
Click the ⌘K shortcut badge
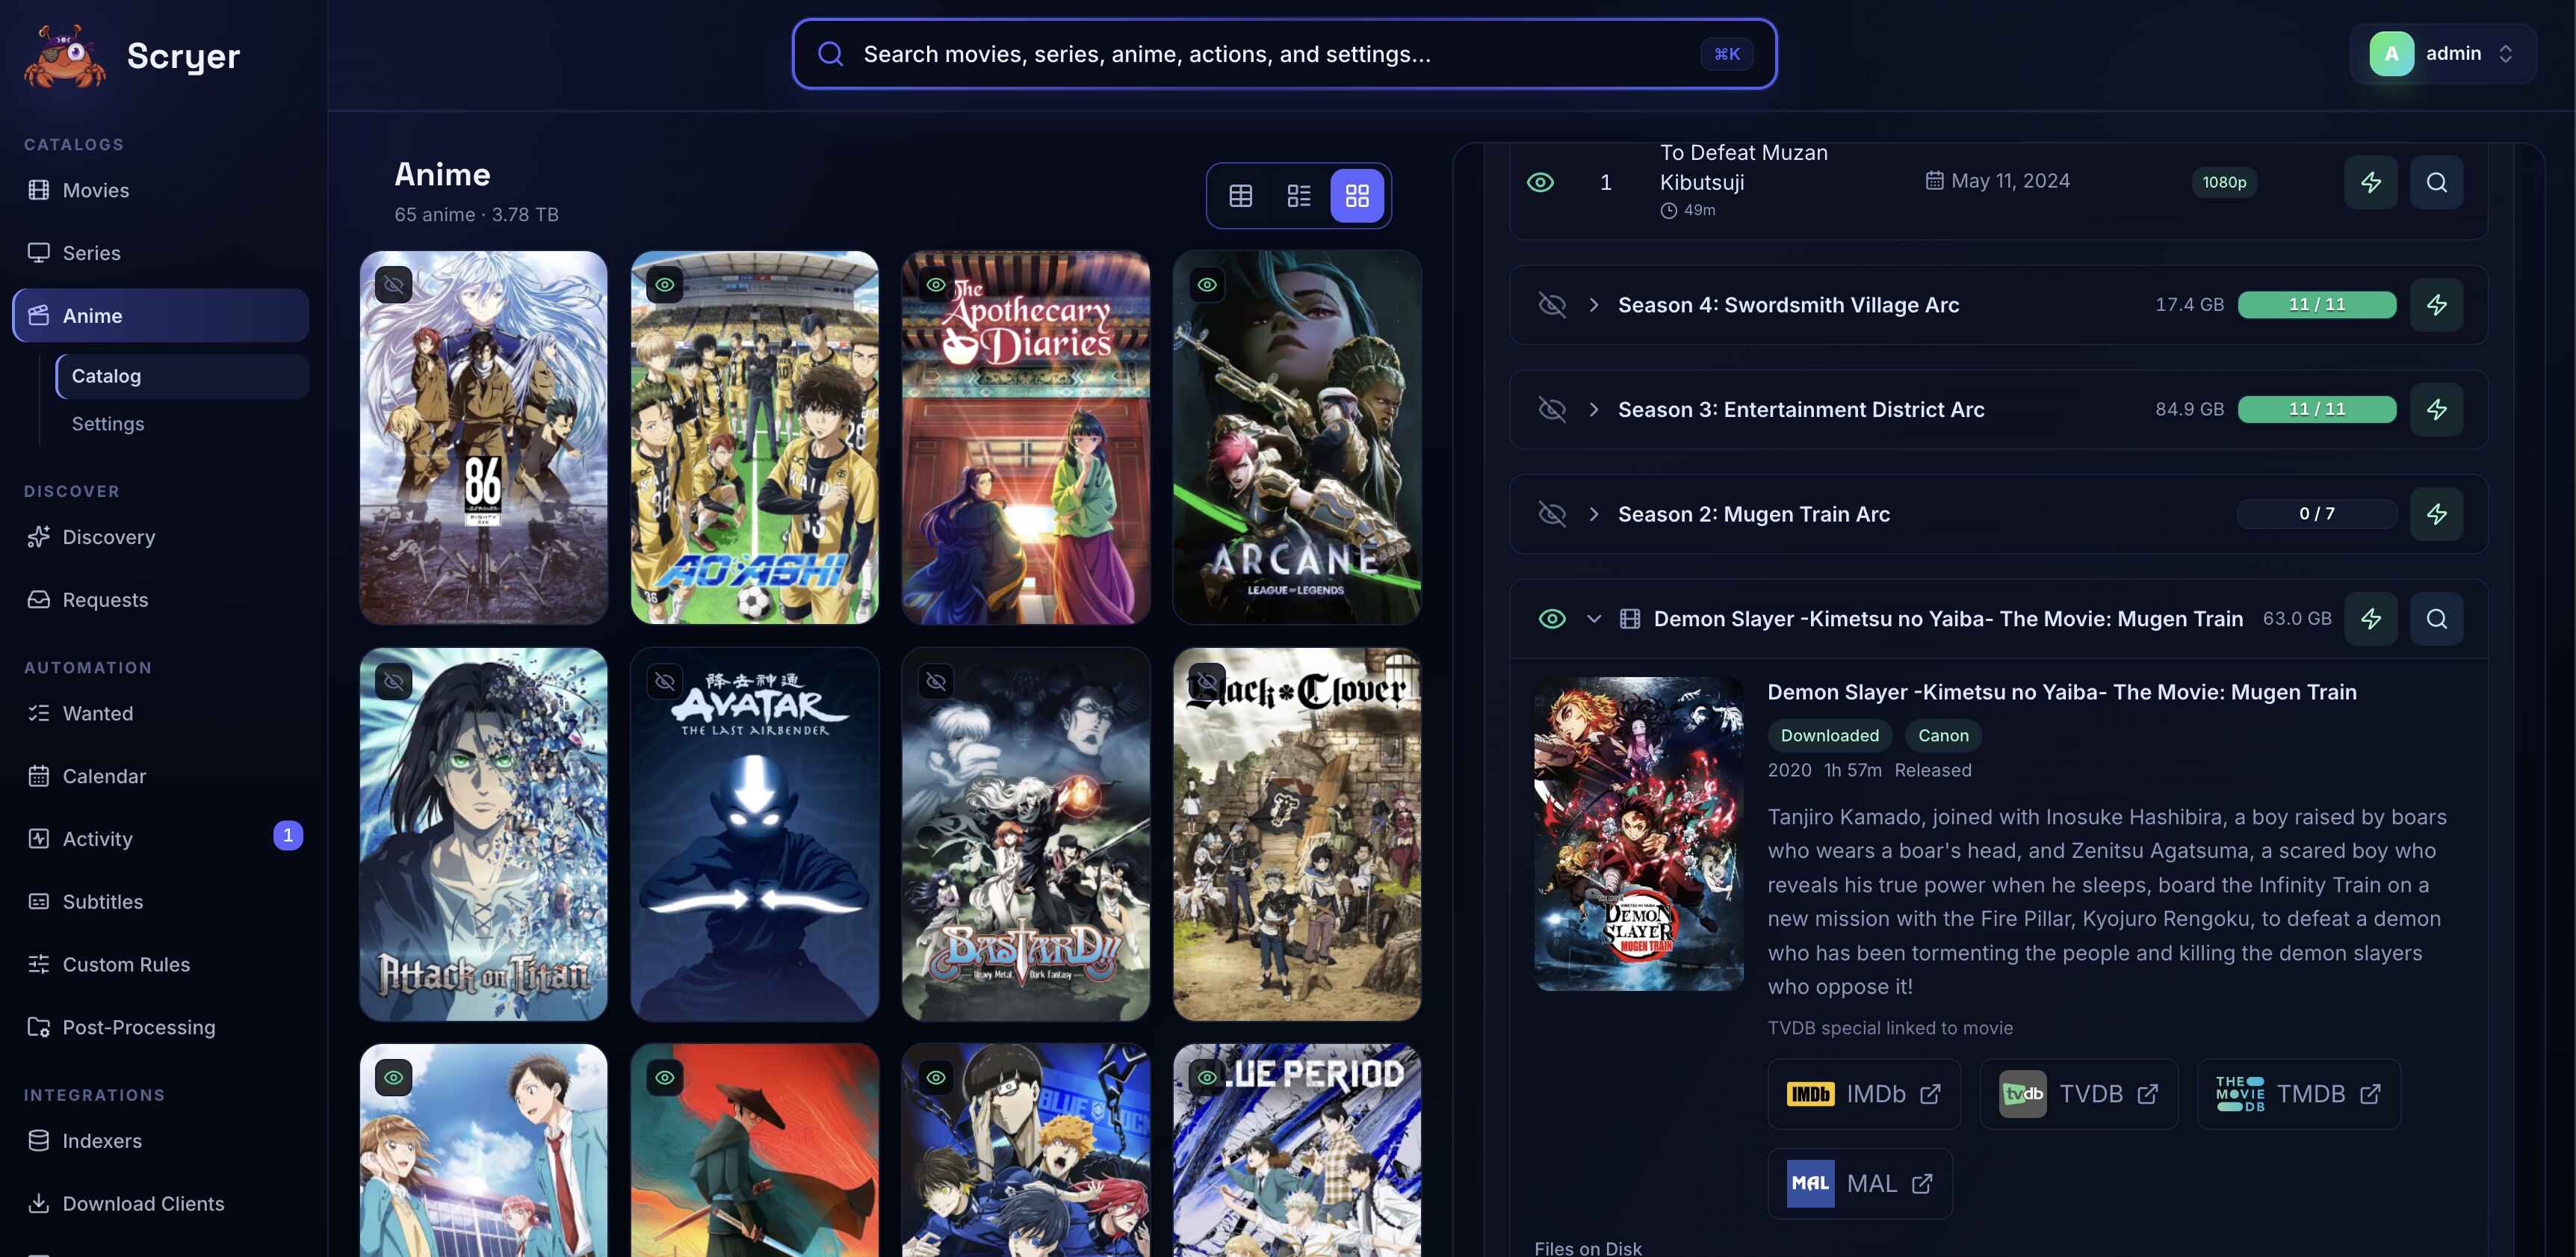(x=1727, y=54)
